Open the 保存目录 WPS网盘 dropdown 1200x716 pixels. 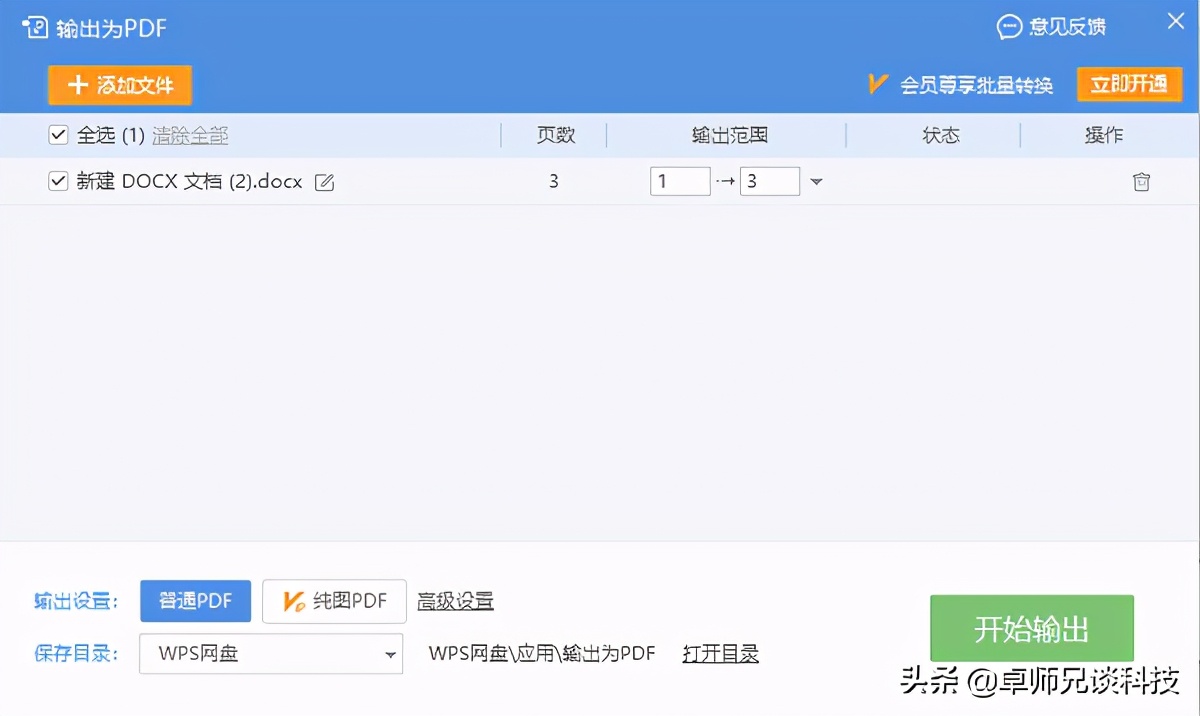pyautogui.click(x=390, y=654)
